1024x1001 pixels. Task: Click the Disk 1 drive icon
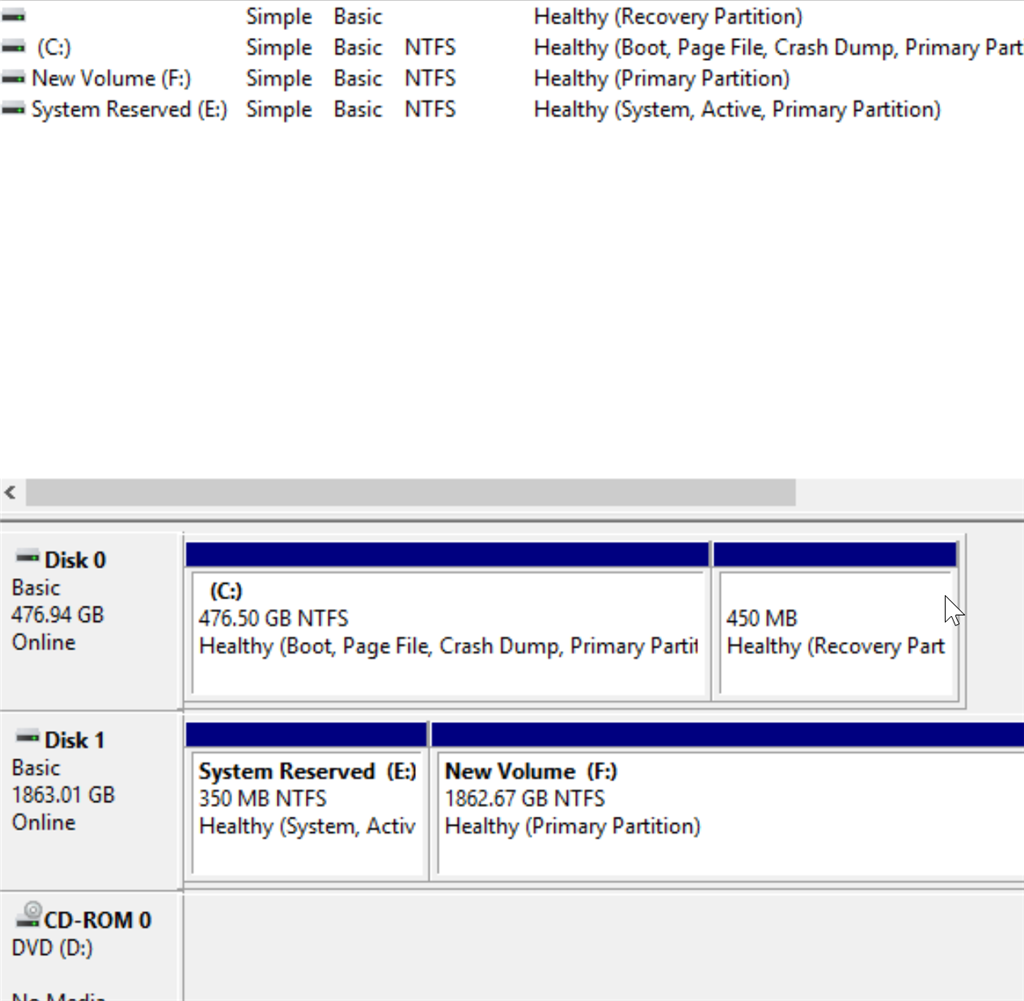coord(27,737)
